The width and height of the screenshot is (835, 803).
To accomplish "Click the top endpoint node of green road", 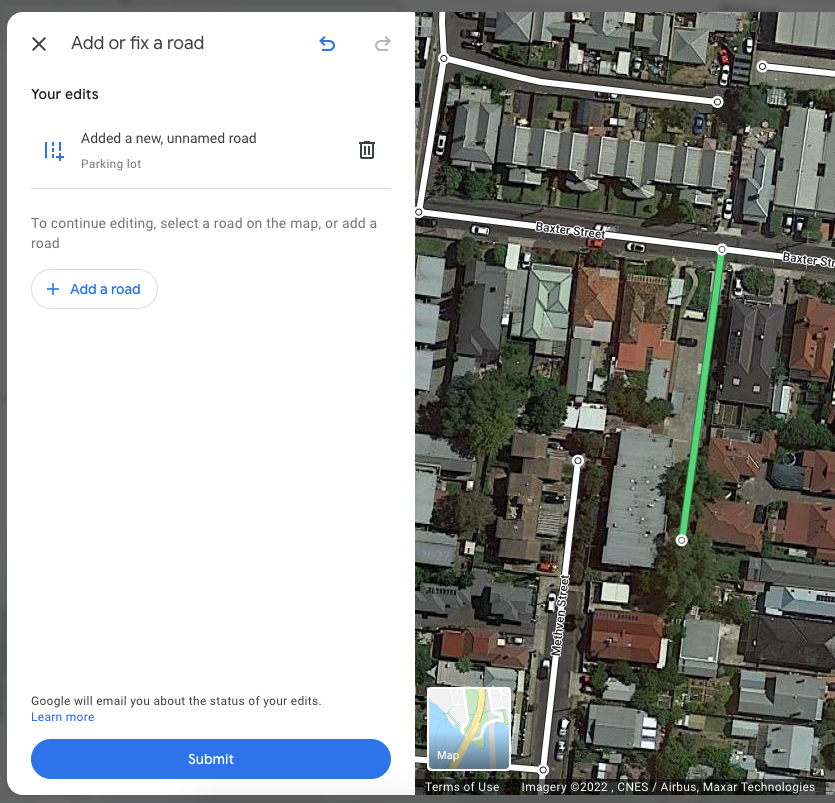I will click(722, 249).
